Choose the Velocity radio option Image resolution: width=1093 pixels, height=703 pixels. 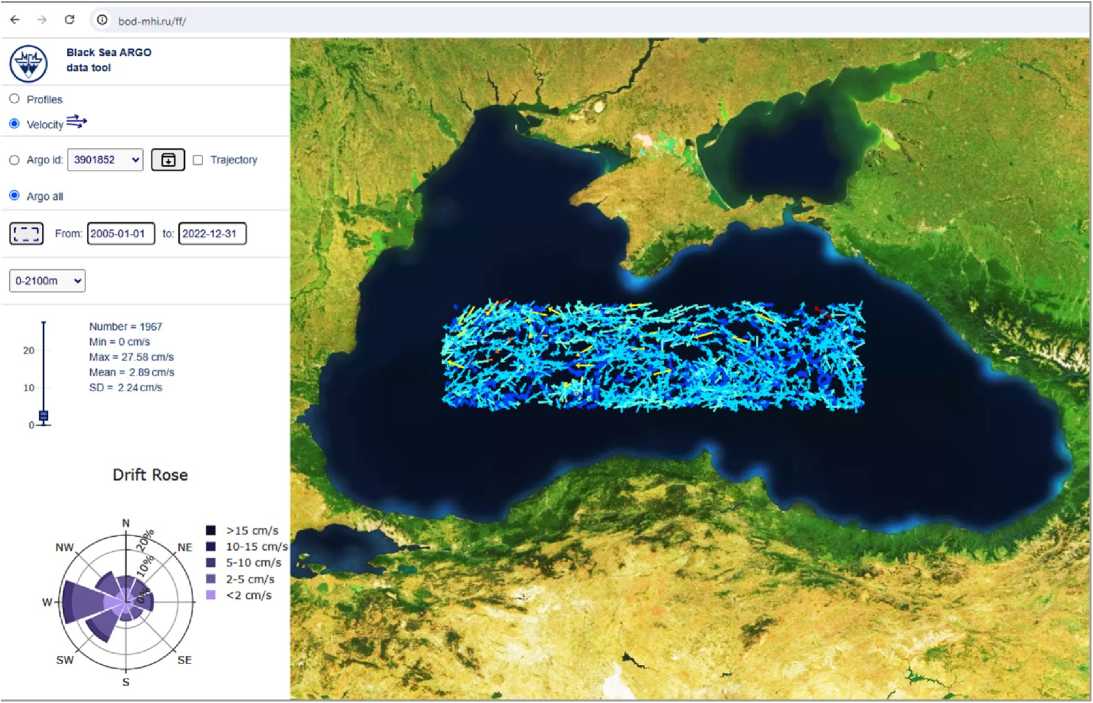click(x=14, y=124)
